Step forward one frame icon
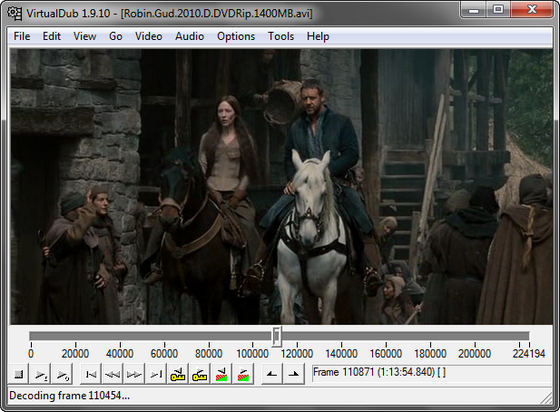The width and height of the screenshot is (560, 412). 134,374
